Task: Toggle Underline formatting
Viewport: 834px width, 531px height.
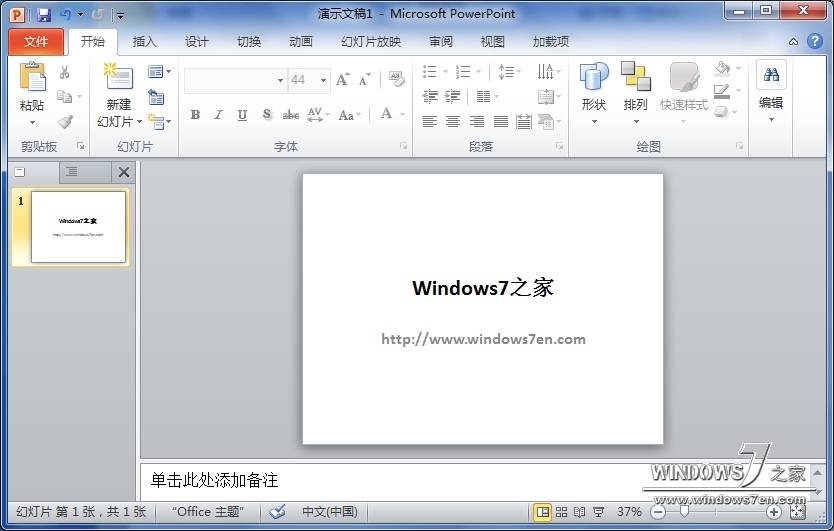Action: click(x=242, y=114)
